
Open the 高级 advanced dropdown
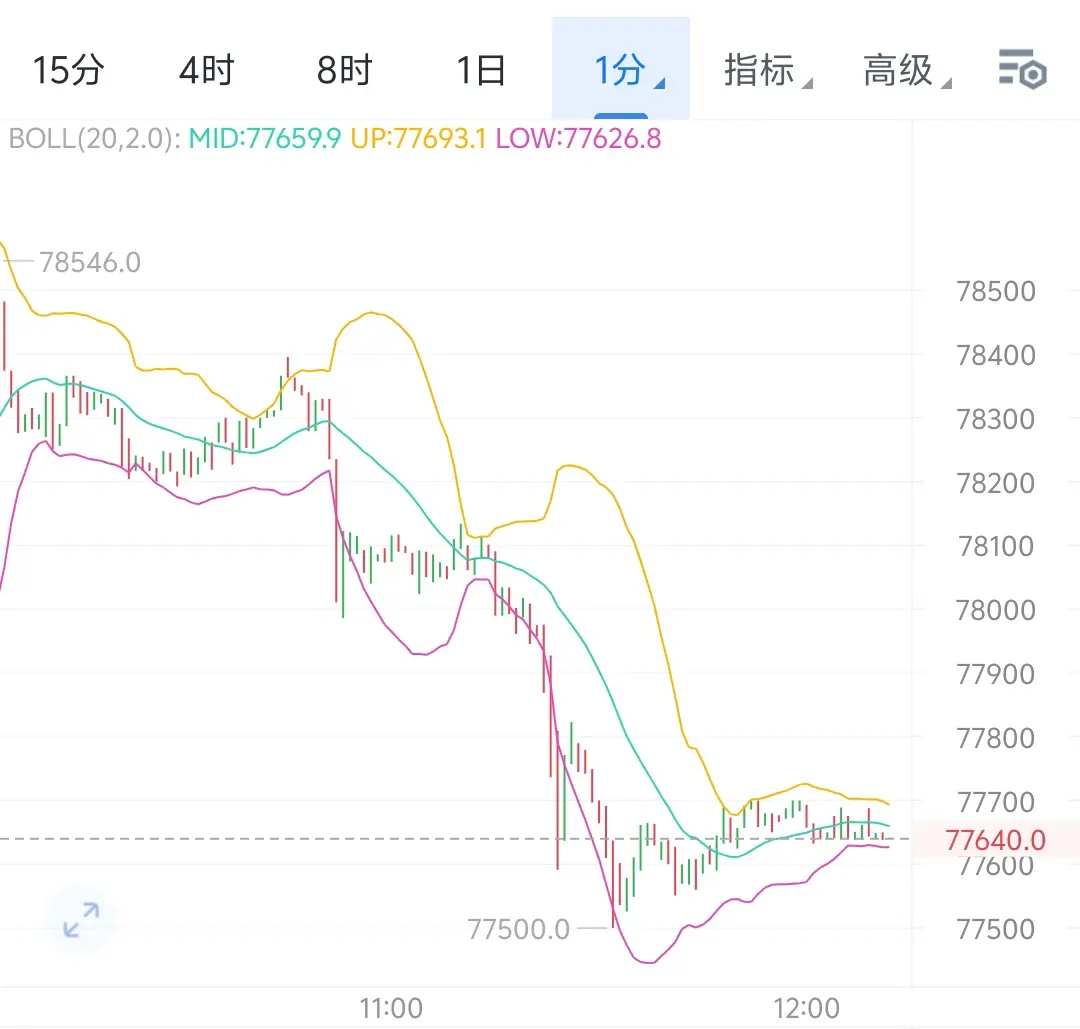pyautogui.click(x=906, y=70)
